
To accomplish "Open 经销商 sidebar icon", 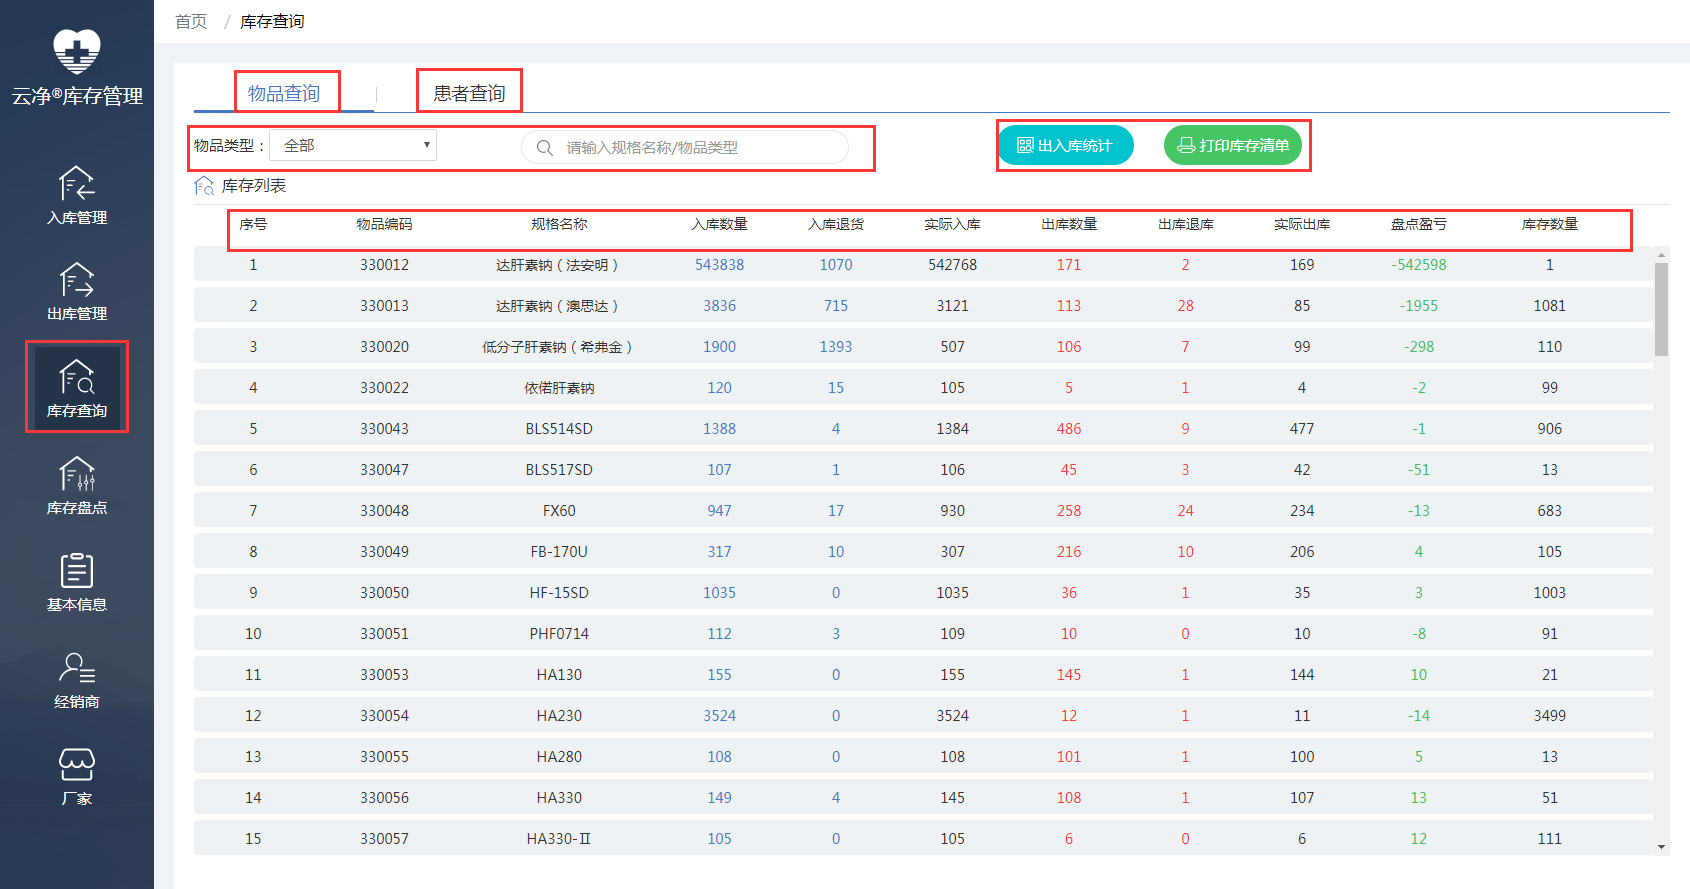I will point(77,667).
